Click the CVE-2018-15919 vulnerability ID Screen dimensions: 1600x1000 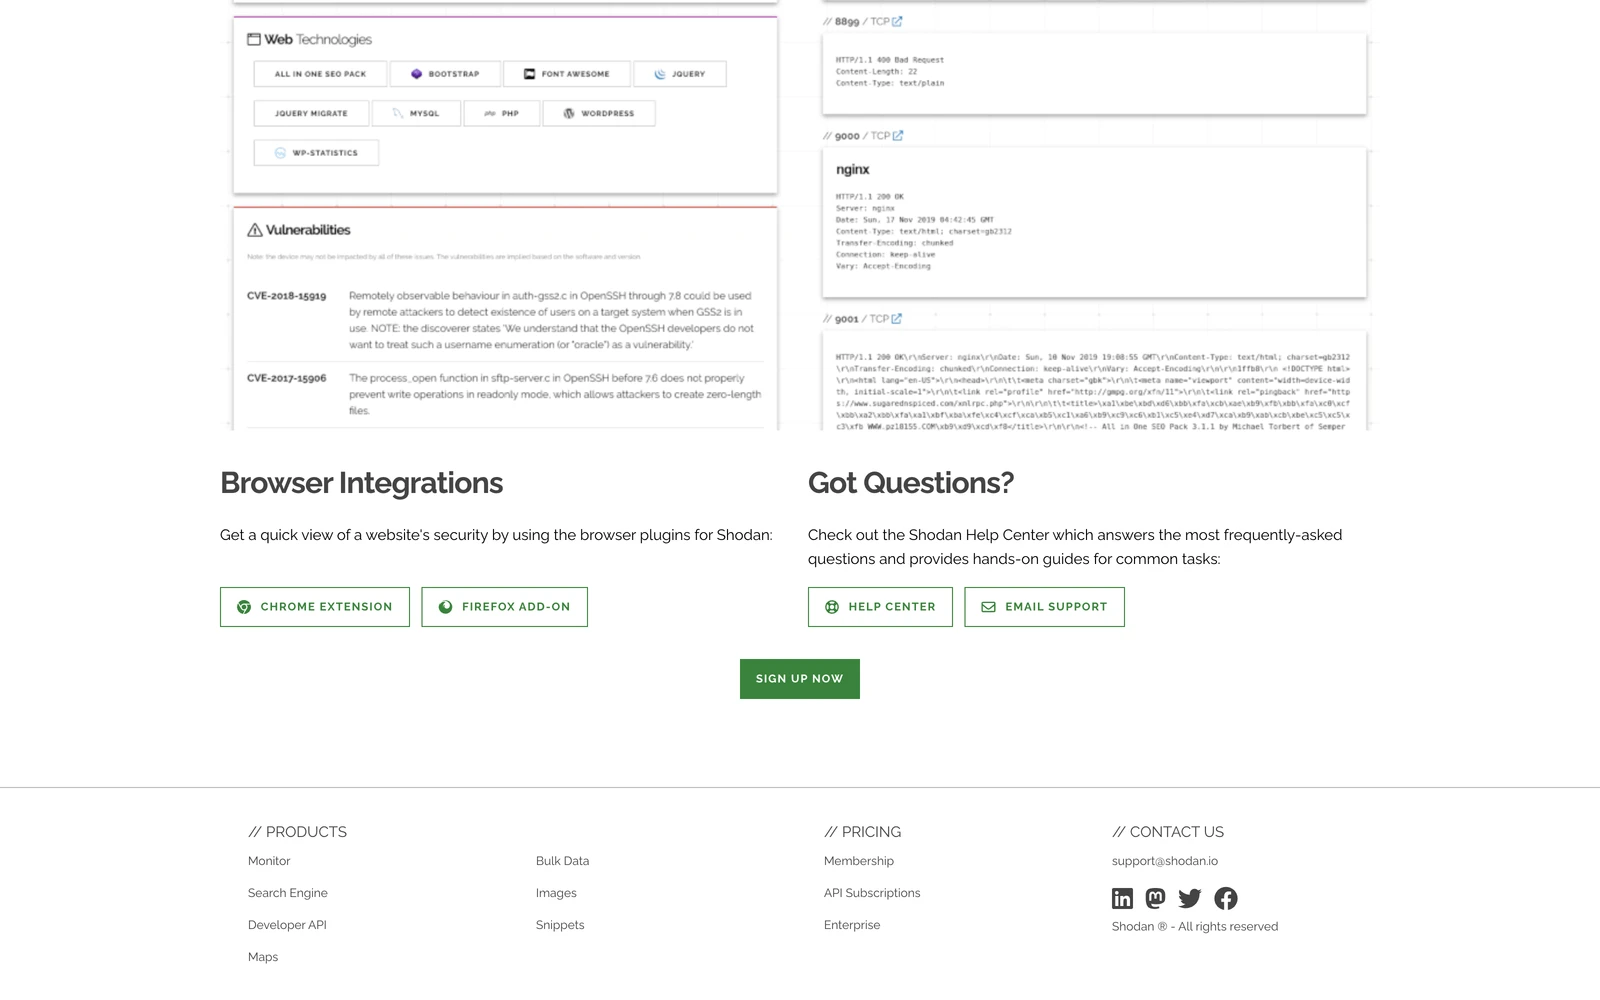click(287, 296)
